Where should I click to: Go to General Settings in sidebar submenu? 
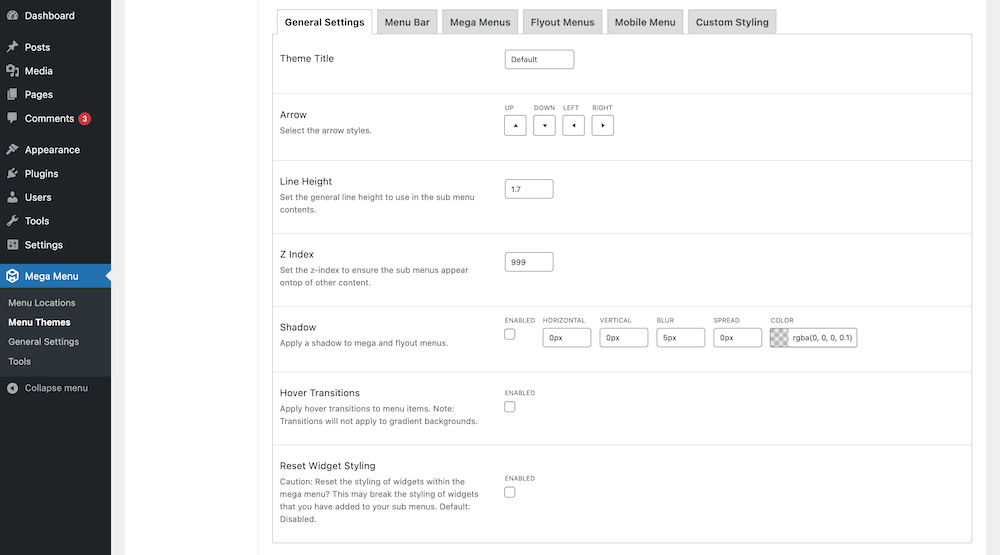(44, 342)
